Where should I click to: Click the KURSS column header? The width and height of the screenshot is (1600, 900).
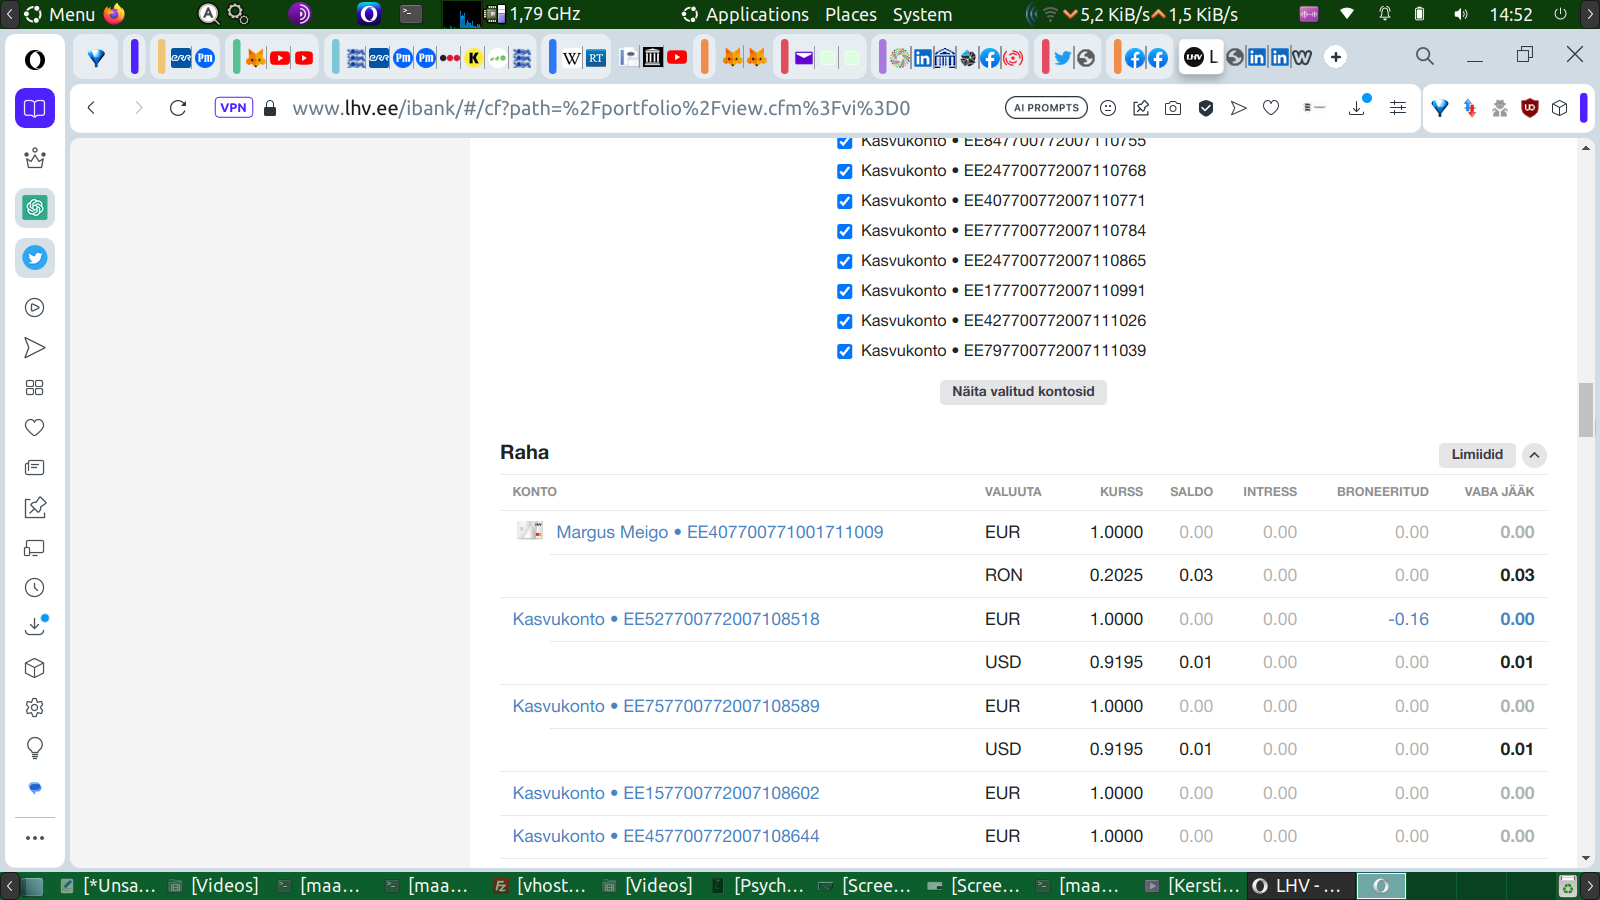pyautogui.click(x=1121, y=492)
